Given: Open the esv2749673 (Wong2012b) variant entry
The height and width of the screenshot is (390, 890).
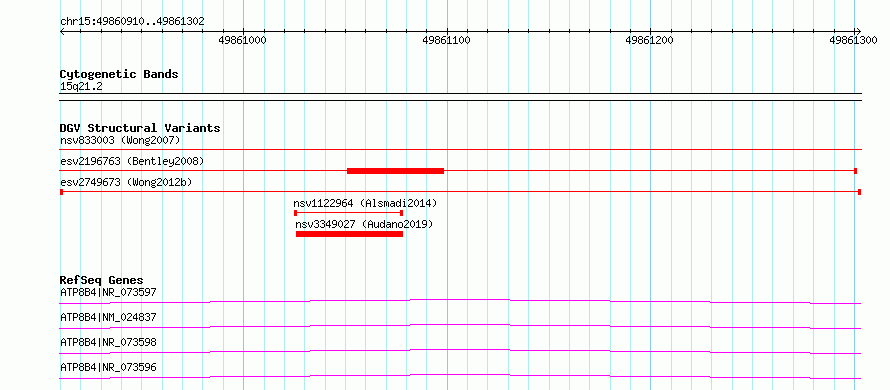Looking at the screenshot, I should [126, 182].
